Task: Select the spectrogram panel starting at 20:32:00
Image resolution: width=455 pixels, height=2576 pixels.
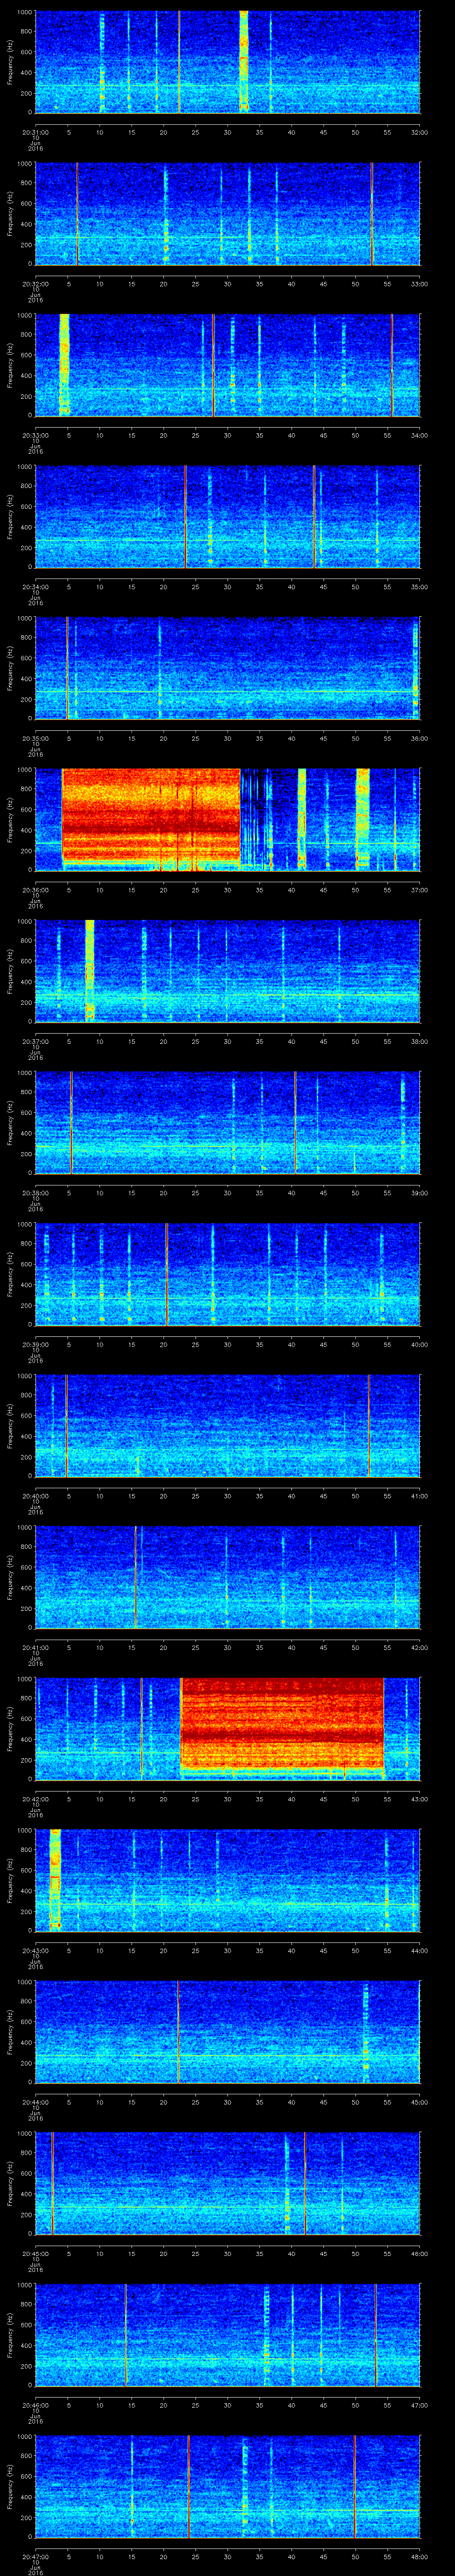Action: pyautogui.click(x=227, y=214)
